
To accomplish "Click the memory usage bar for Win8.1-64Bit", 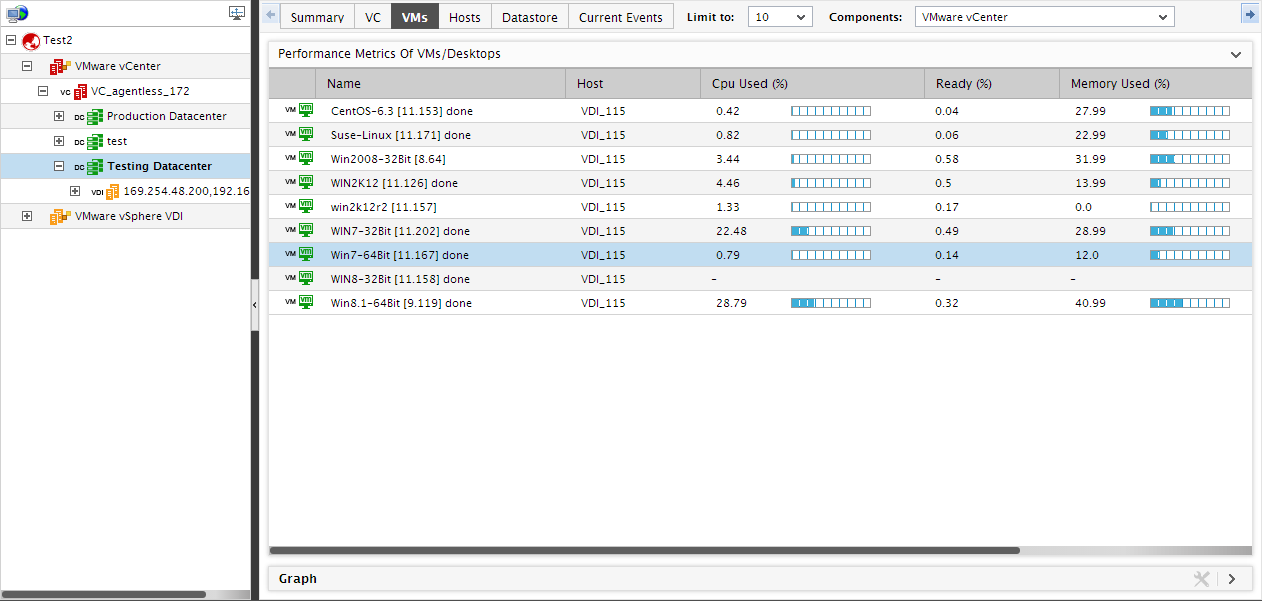I will pyautogui.click(x=1190, y=303).
